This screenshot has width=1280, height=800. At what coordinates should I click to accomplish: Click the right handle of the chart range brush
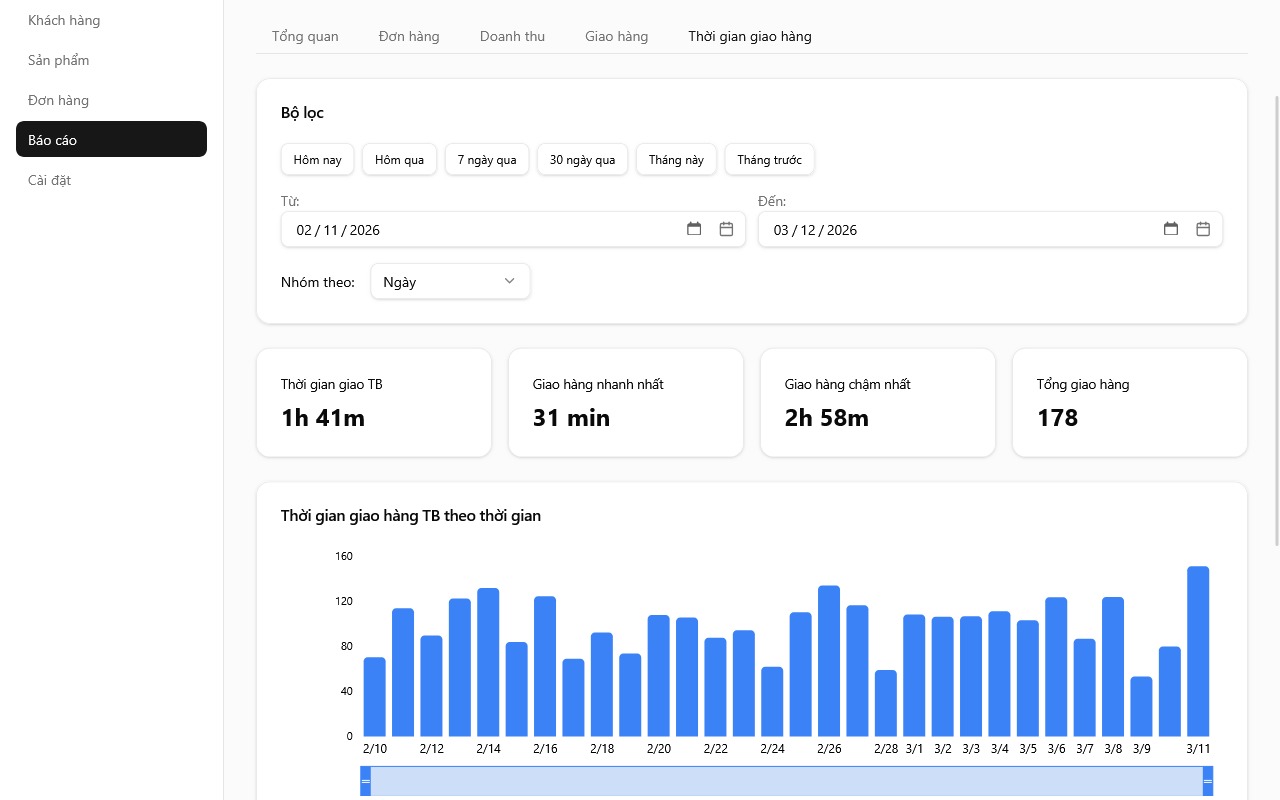[x=1207, y=781]
